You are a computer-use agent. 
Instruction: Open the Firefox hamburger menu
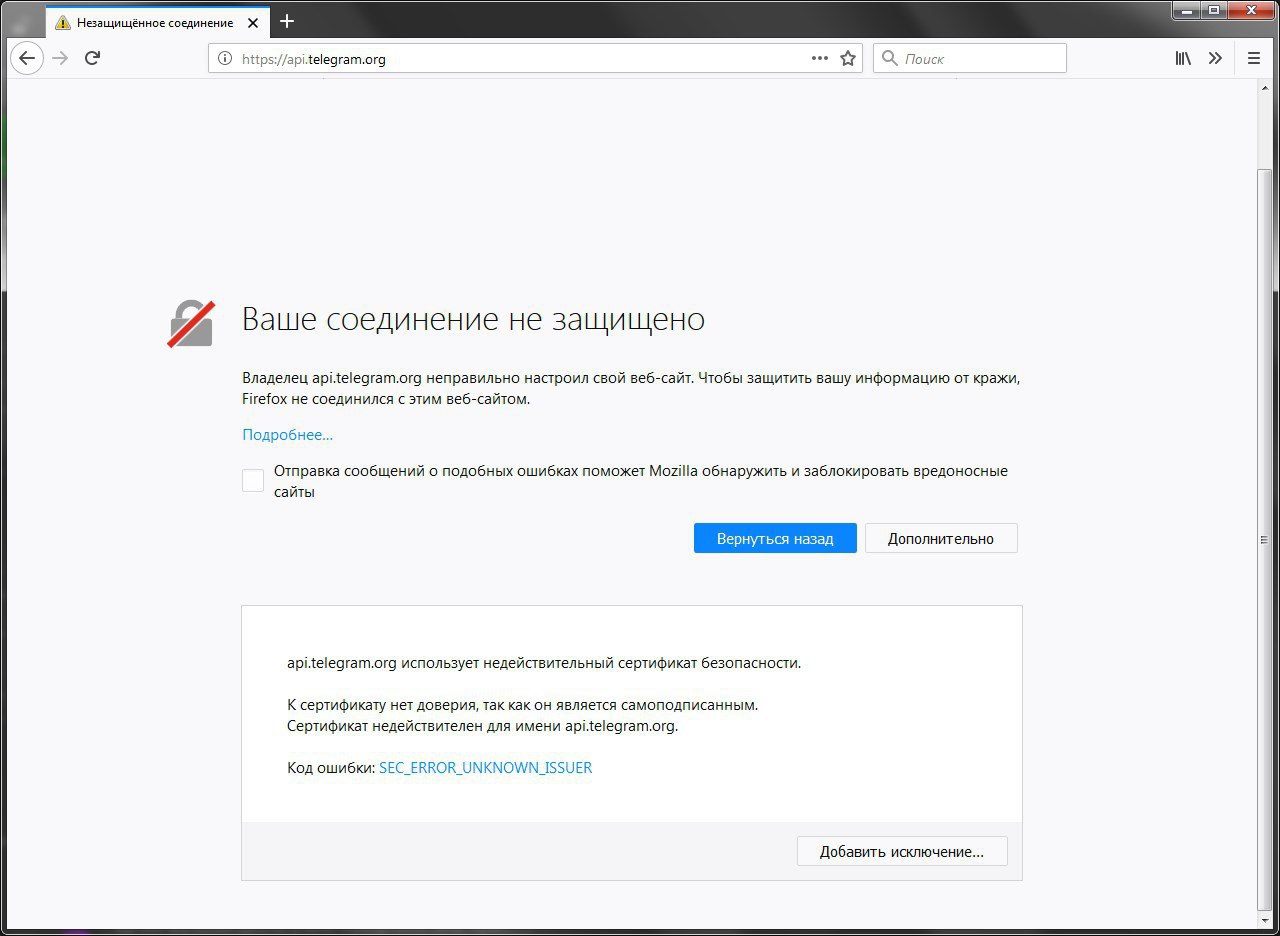click(1254, 58)
